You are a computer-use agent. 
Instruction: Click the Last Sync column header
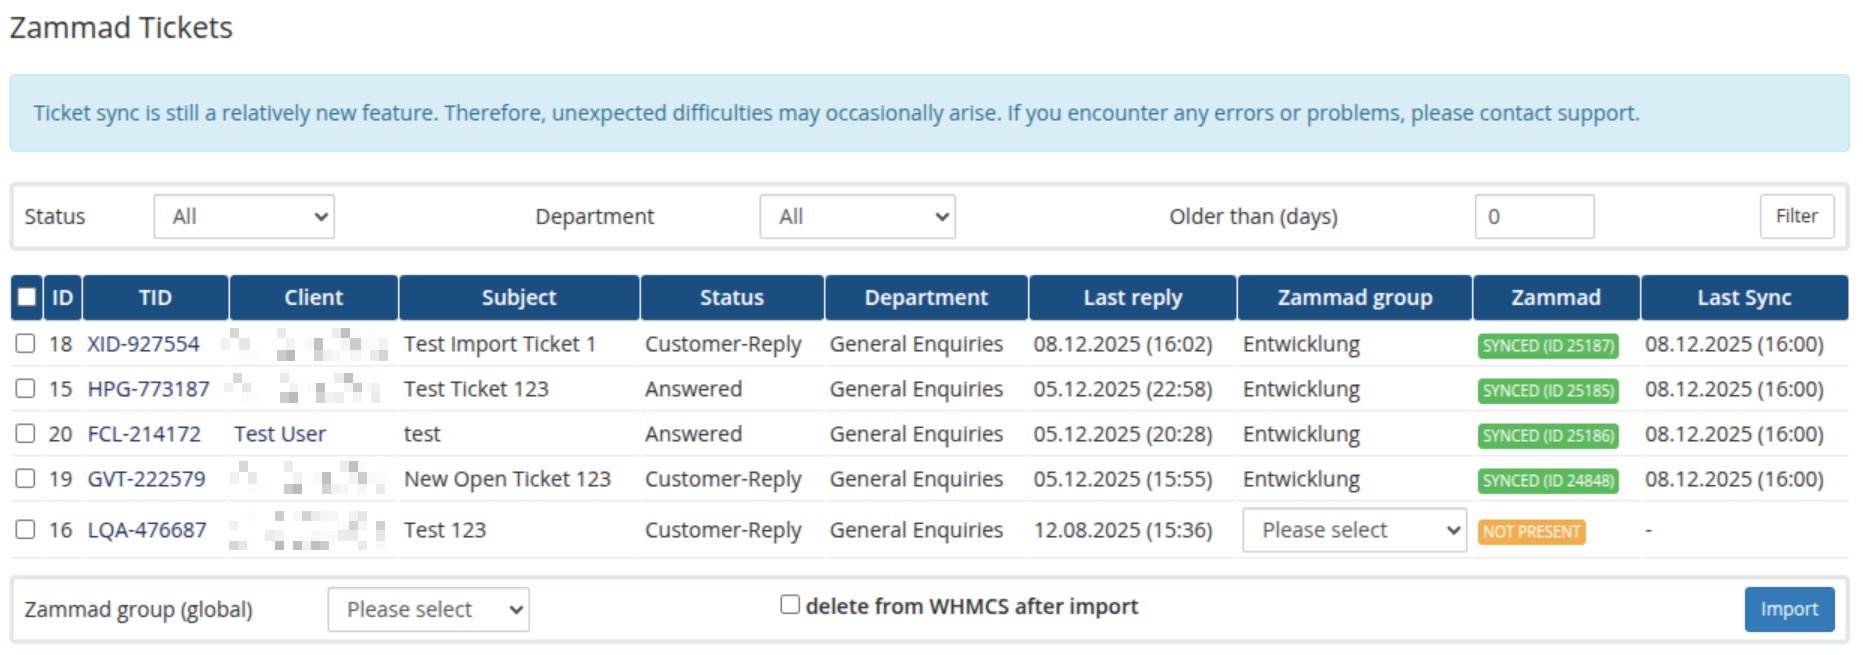tap(1743, 298)
